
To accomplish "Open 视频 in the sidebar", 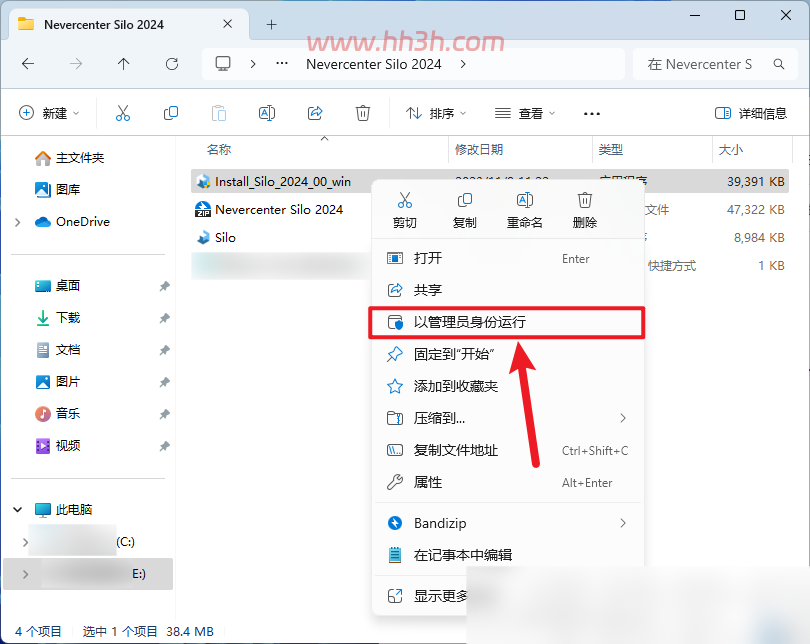I will click(57, 446).
